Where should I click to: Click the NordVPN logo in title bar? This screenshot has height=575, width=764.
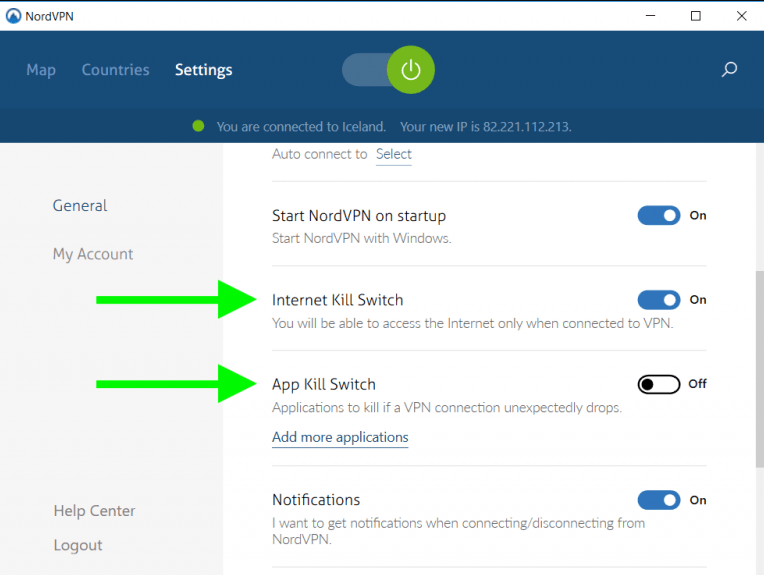13,15
